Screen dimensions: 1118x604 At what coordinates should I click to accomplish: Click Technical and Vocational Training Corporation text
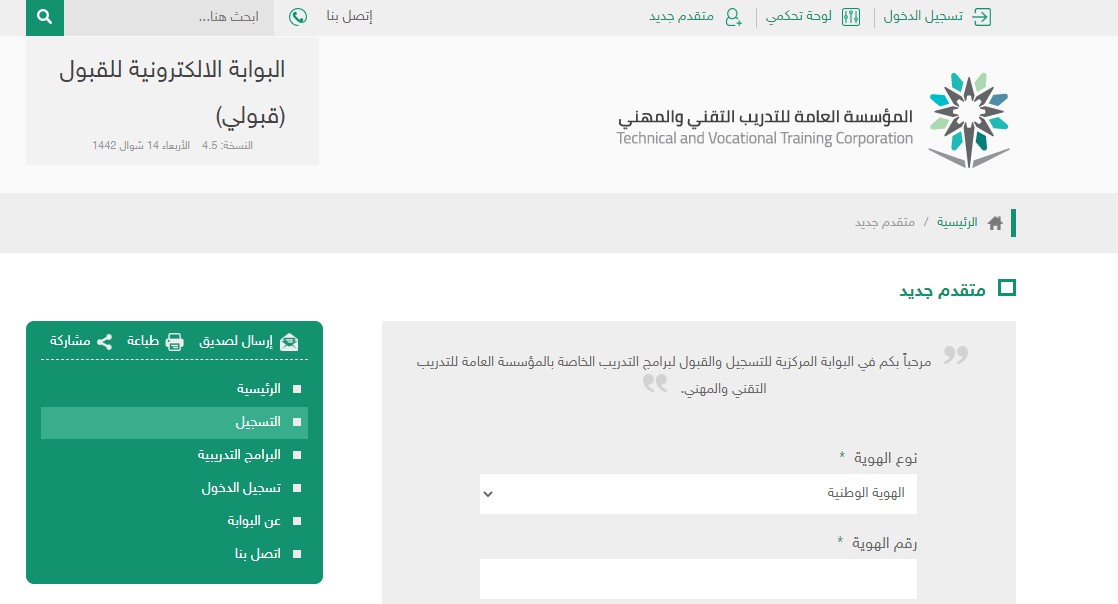click(x=764, y=138)
